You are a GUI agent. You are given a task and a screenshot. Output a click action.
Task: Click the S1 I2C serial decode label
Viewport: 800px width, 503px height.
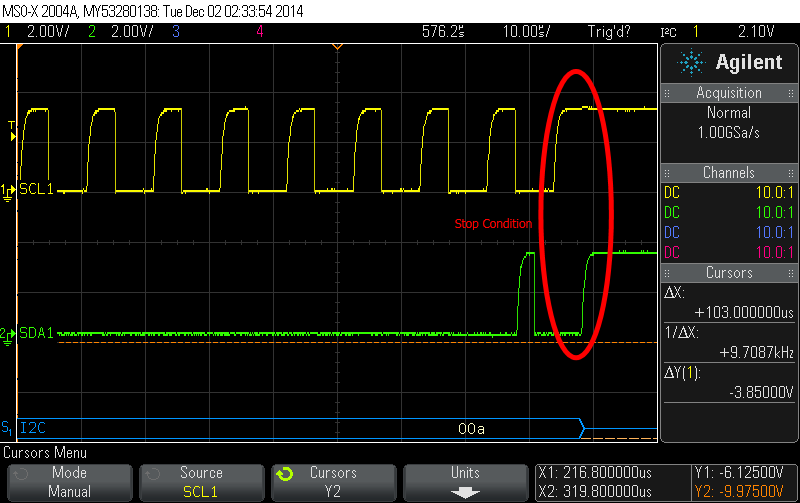(x=24, y=427)
